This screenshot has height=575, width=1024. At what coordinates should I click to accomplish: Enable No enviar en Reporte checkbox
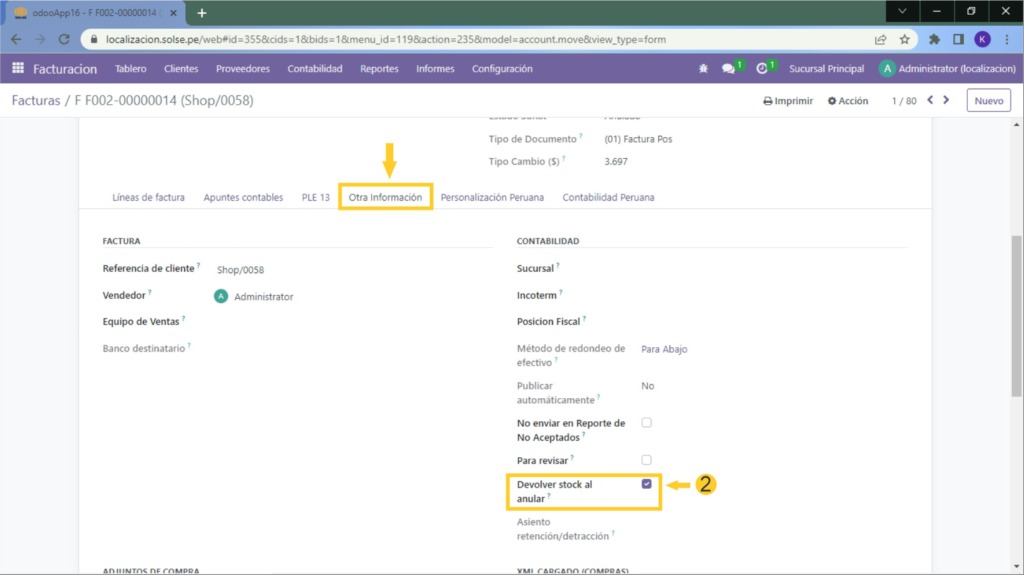click(646, 423)
